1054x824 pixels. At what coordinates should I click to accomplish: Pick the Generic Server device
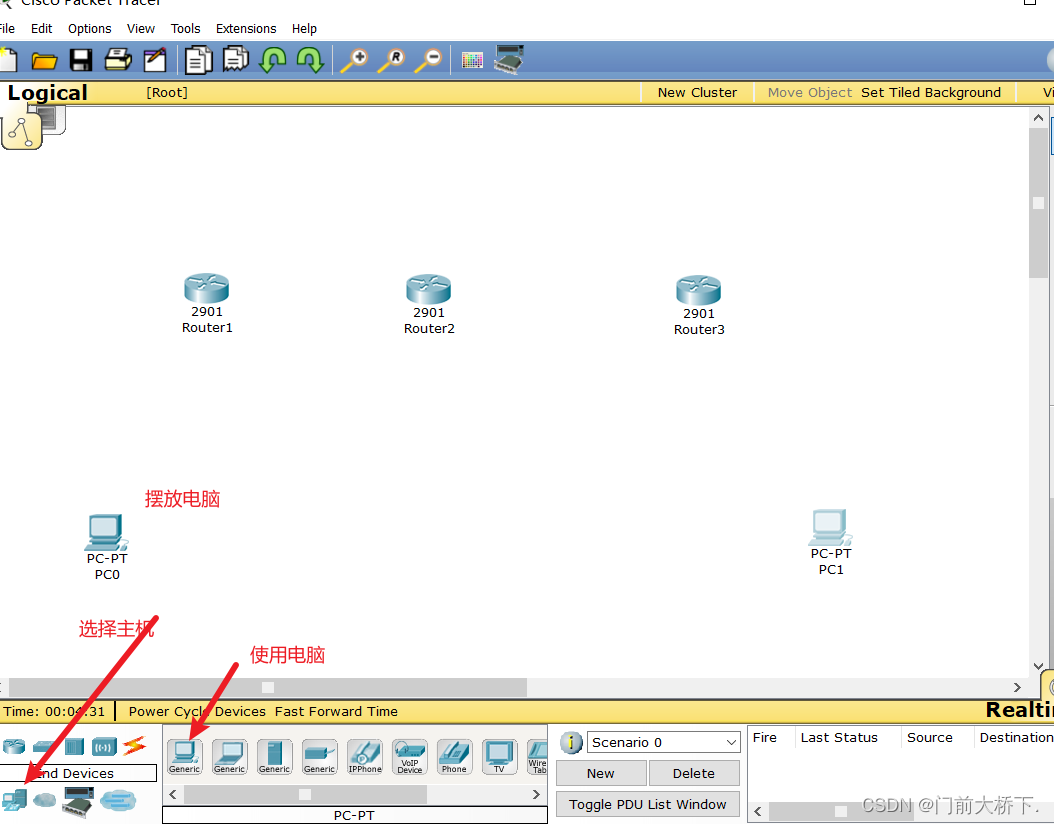(x=274, y=756)
